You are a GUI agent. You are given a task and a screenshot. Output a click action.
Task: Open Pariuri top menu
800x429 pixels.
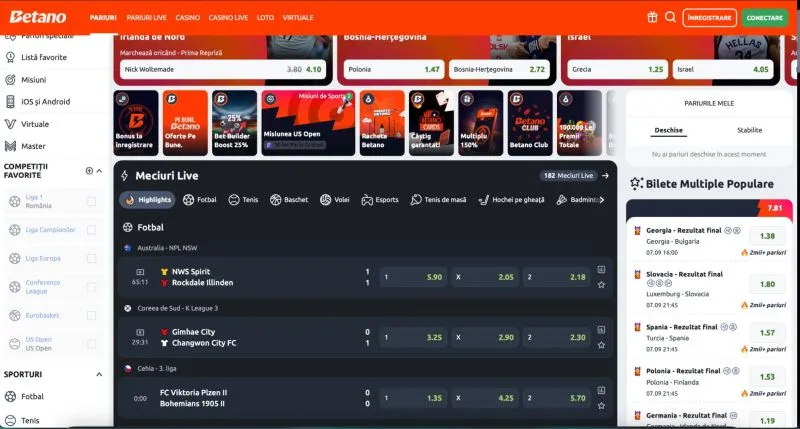pyautogui.click(x=103, y=17)
